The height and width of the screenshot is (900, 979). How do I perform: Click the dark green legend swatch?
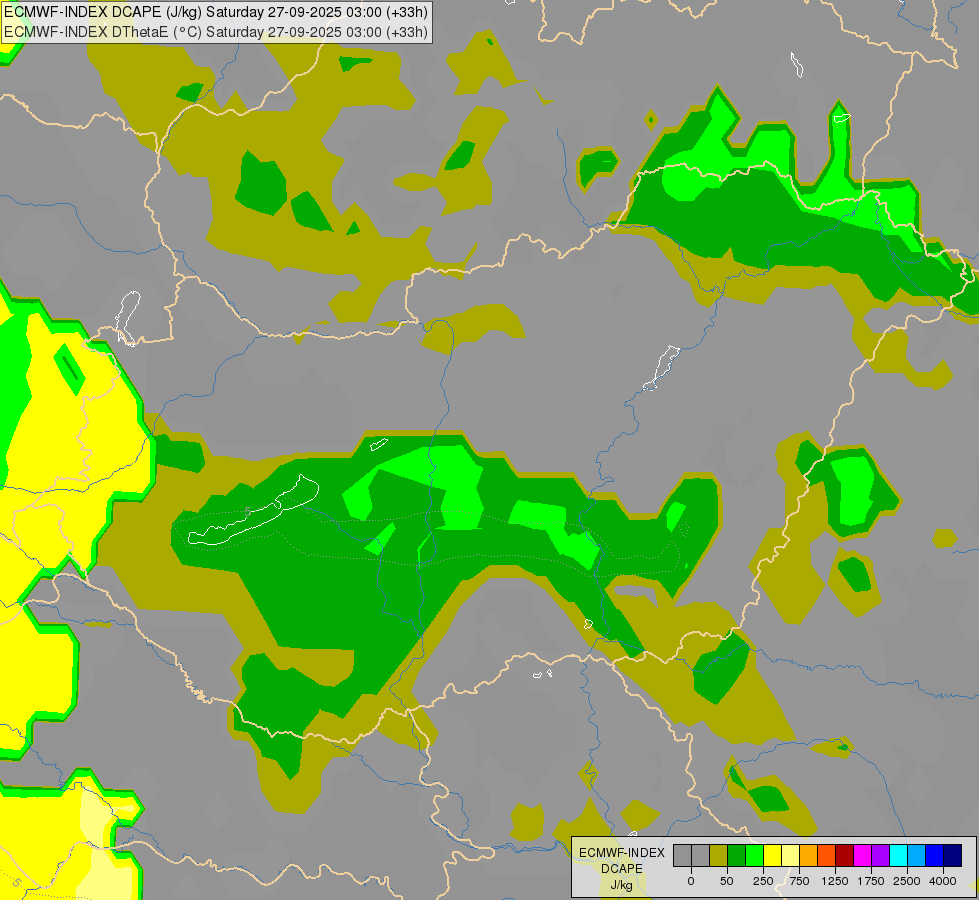[x=737, y=855]
